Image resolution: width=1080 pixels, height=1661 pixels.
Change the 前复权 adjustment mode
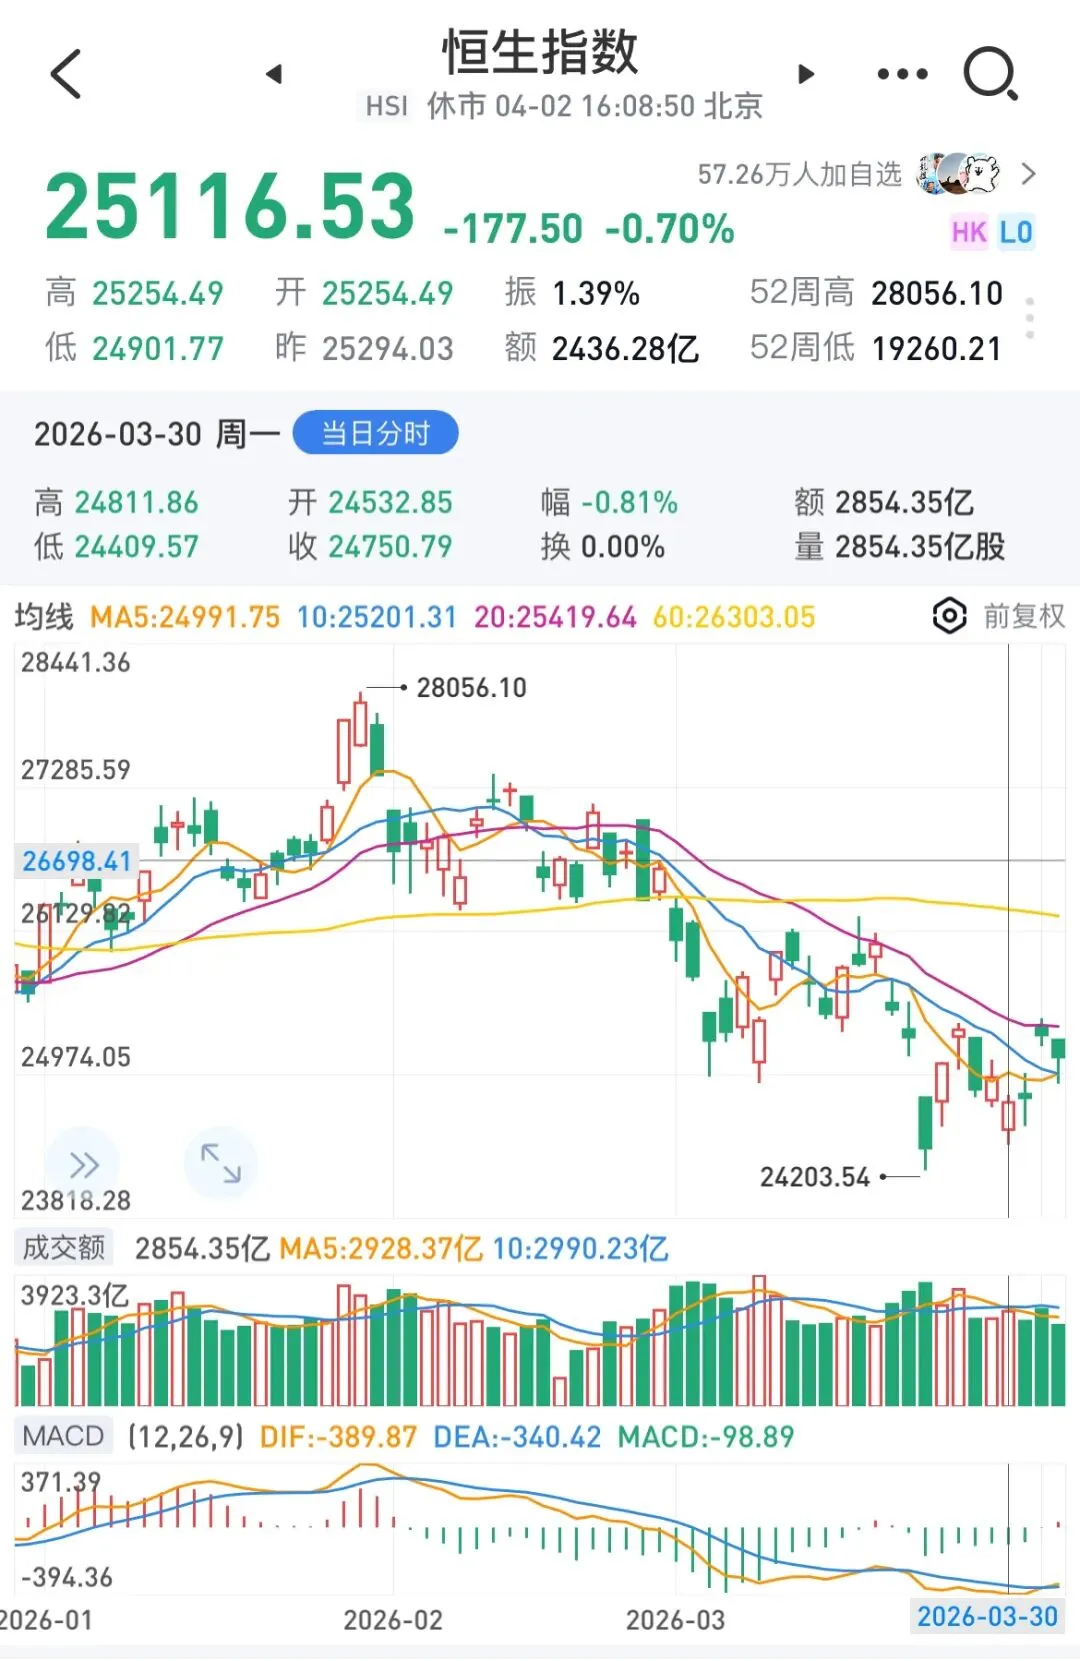(x=1024, y=616)
